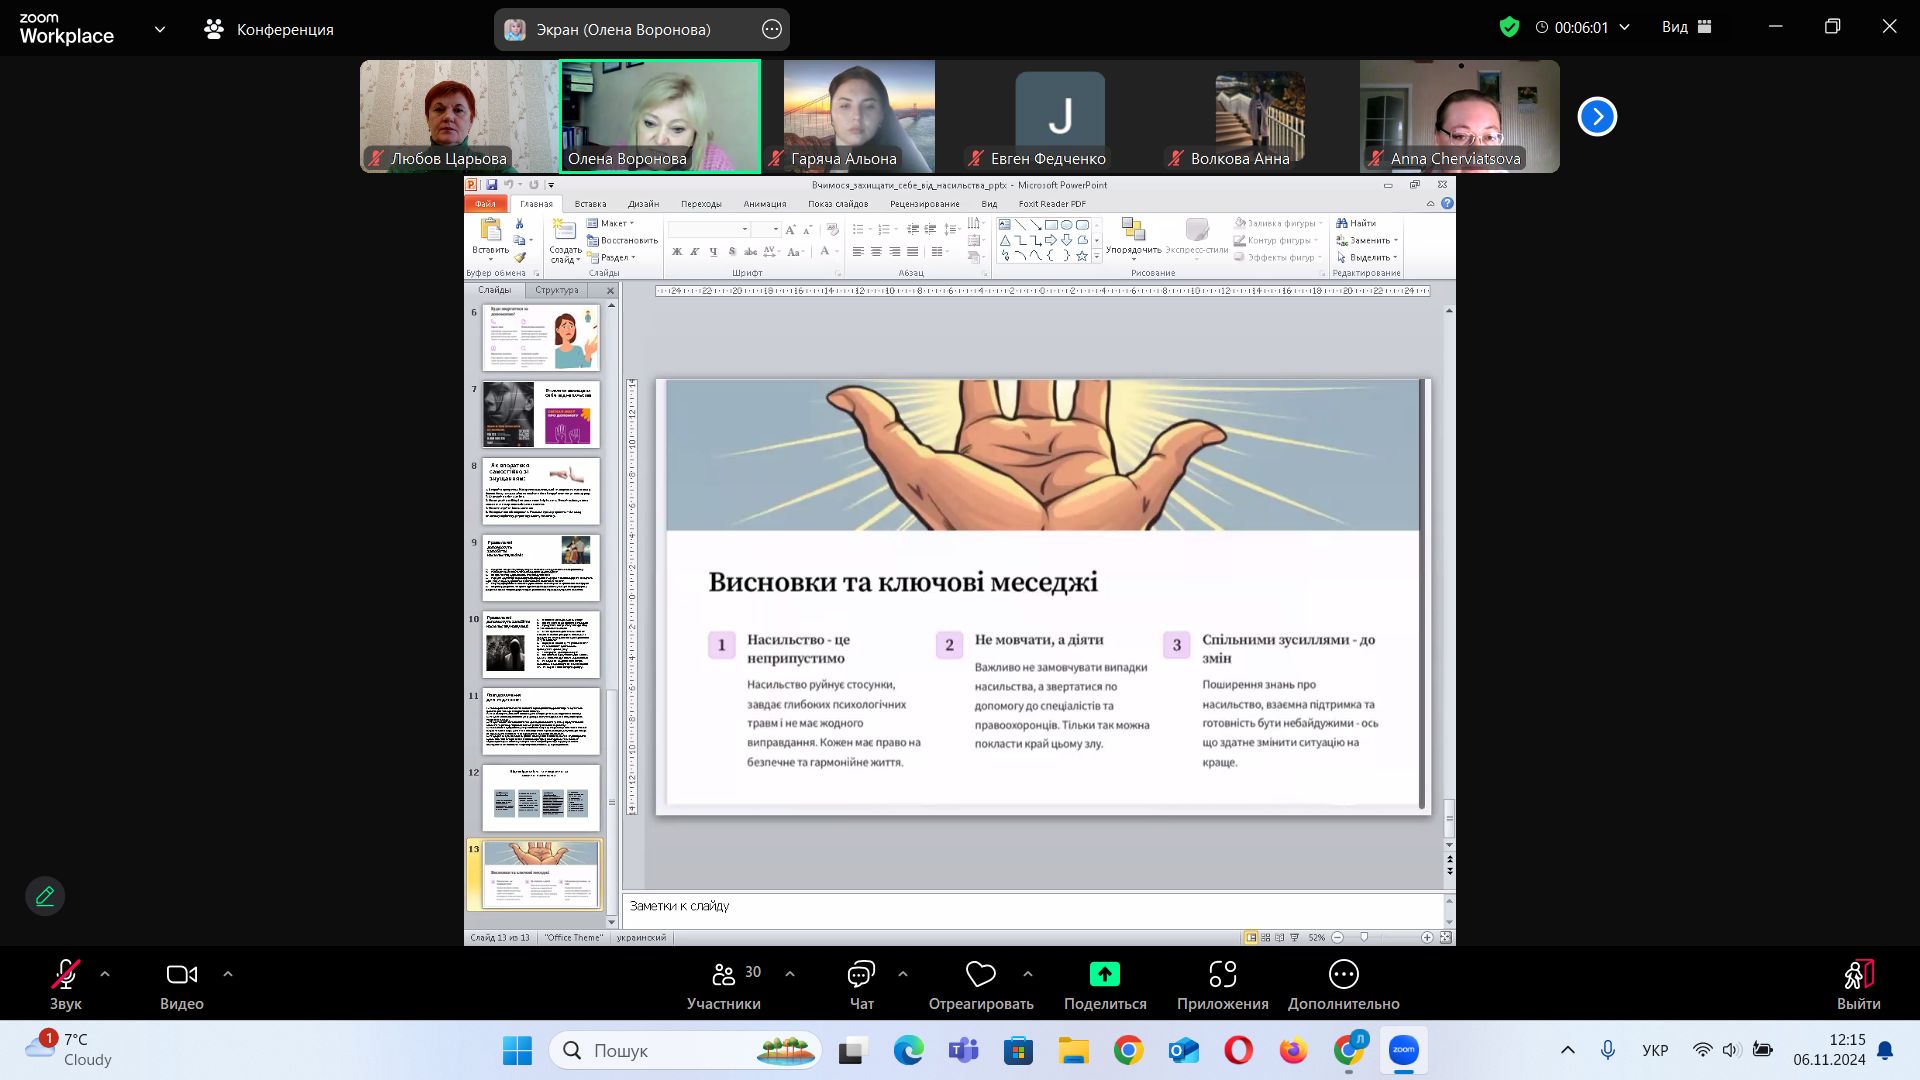Click the Отреагировать heart reactions icon
Viewport: 1920px width, 1080px height.
(980, 975)
